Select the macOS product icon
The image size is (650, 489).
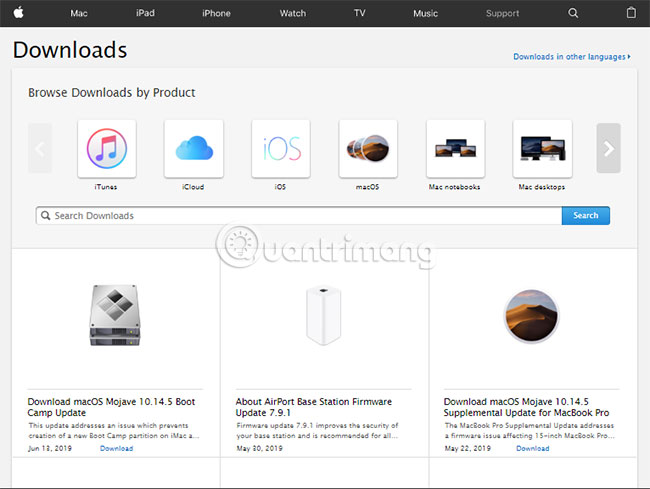point(368,149)
